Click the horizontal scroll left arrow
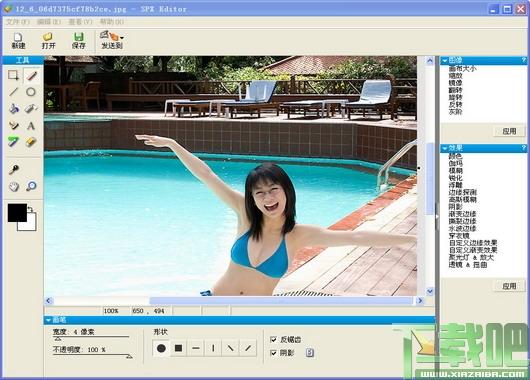The width and height of the screenshot is (530, 380). coord(49,301)
